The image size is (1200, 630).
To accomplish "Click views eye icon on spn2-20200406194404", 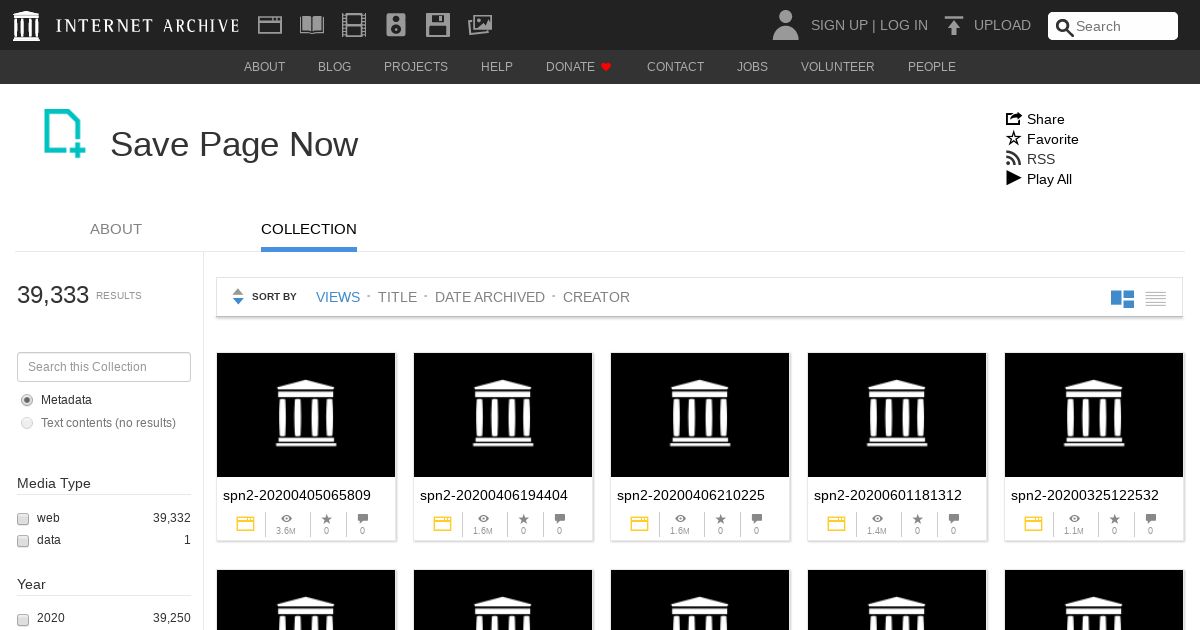I will [483, 519].
